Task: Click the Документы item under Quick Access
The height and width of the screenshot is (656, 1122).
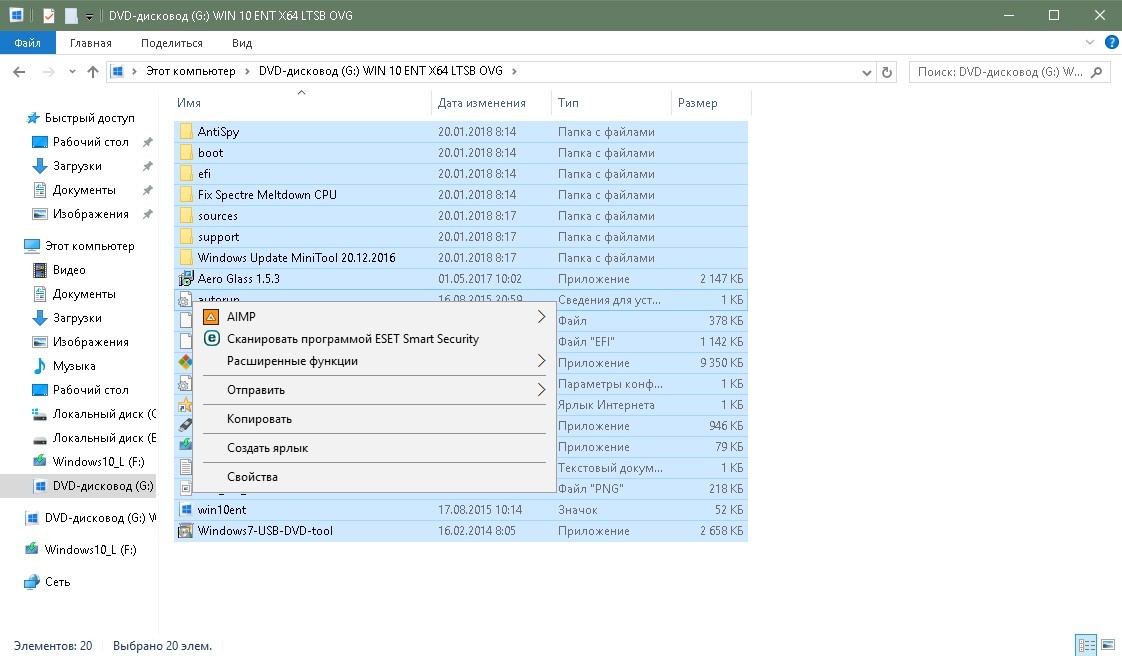Action: pyautogui.click(x=84, y=190)
